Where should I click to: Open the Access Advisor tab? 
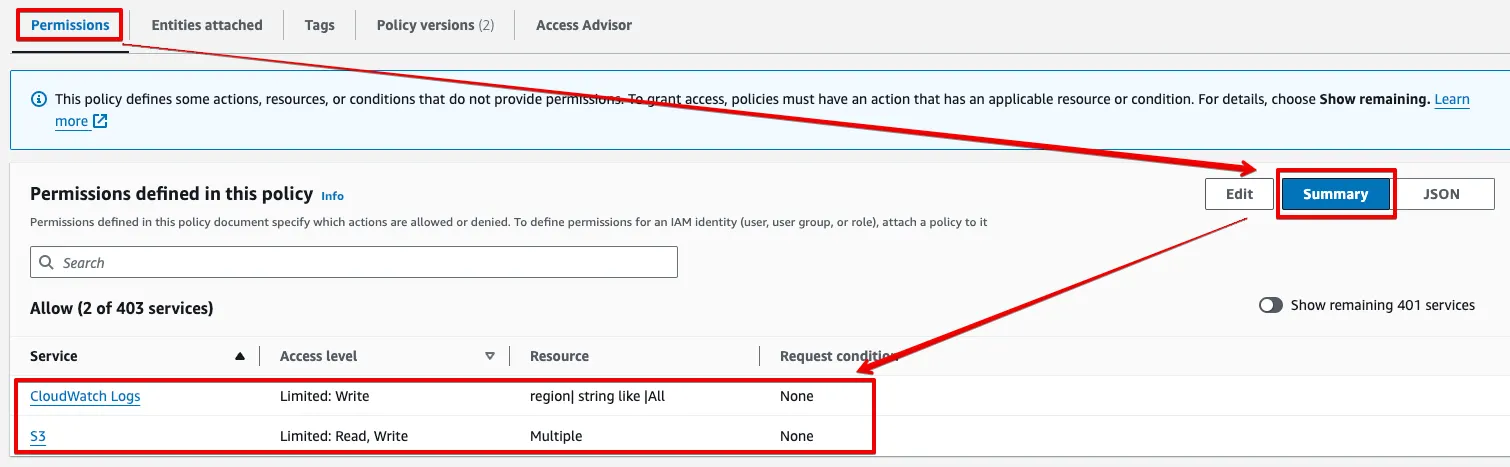[584, 25]
